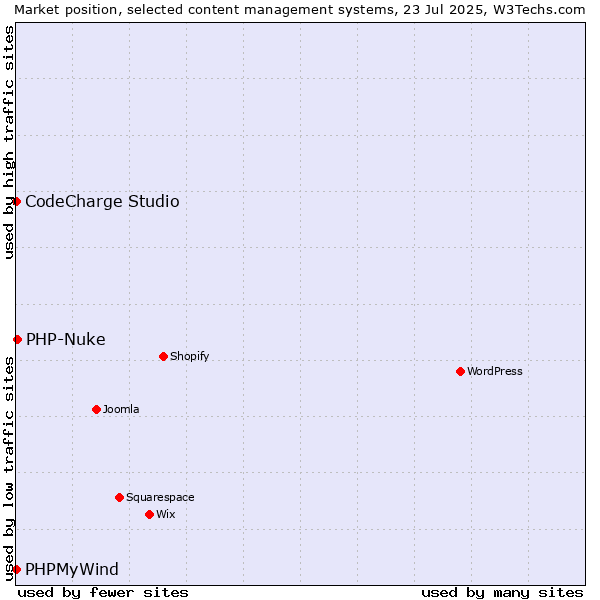Click the Shopify red marker
The width and height of the screenshot is (600, 600).
[x=163, y=357]
